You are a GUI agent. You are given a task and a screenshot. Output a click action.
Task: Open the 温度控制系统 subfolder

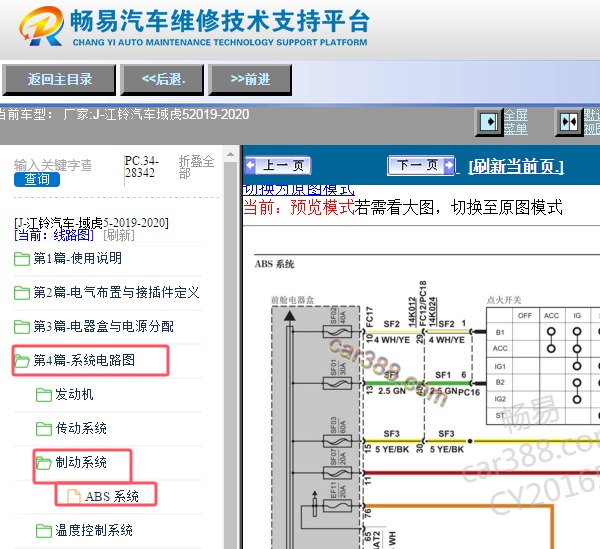[94, 530]
